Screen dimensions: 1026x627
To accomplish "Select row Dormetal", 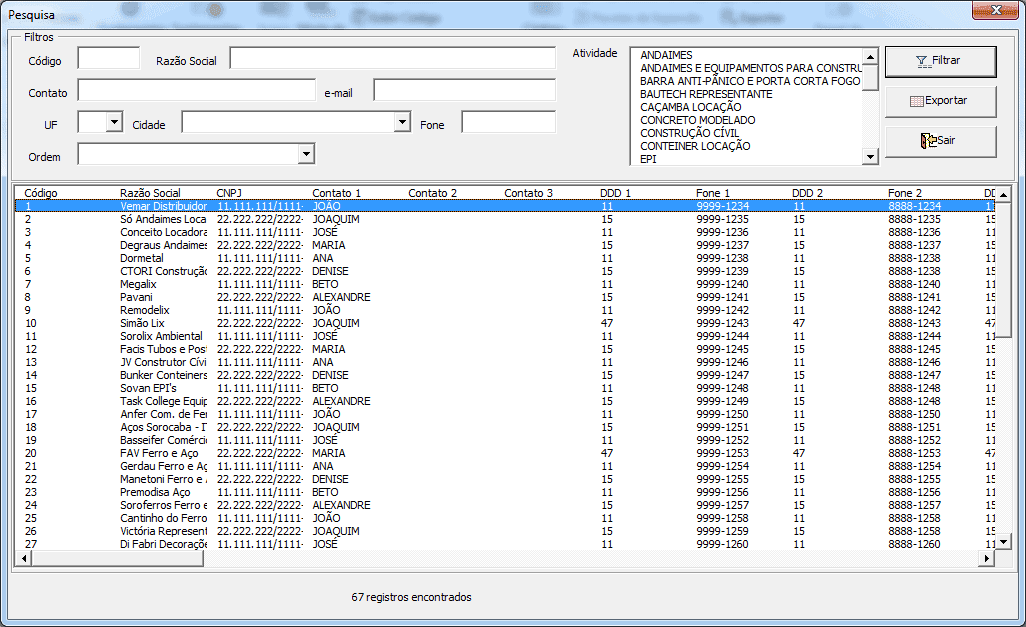I will coord(505,259).
